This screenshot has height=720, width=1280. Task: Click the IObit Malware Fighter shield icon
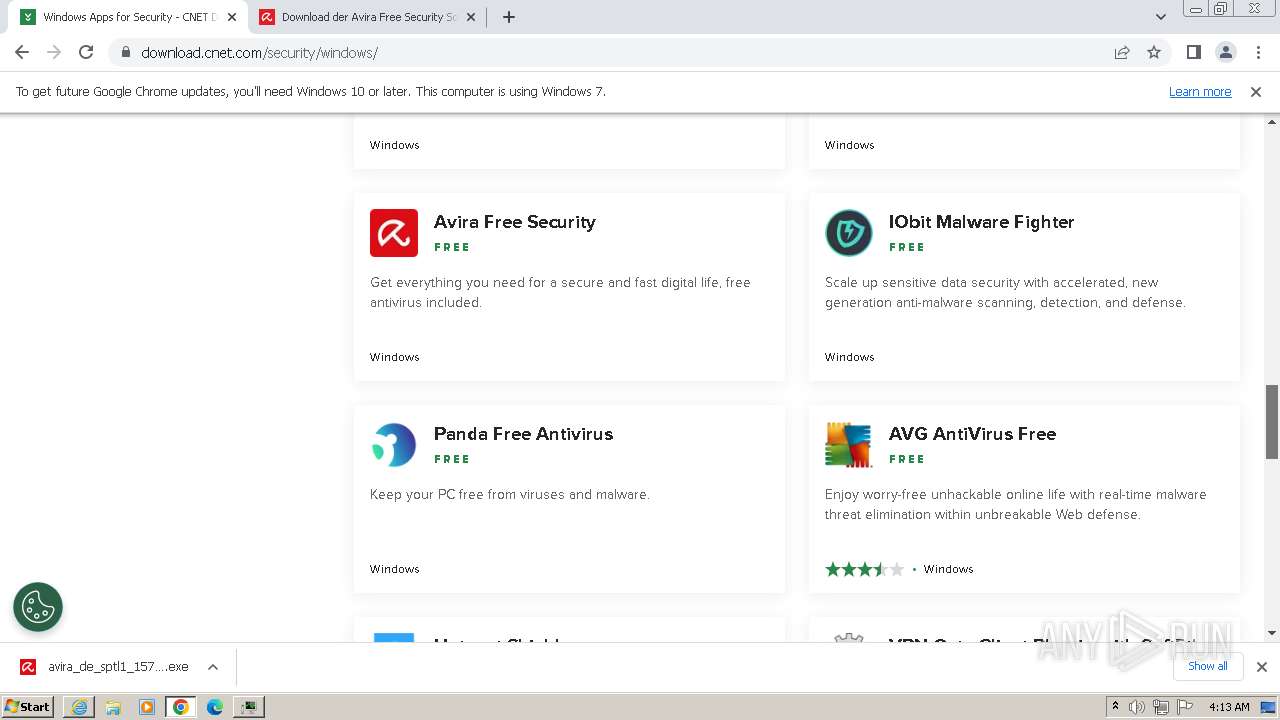coord(849,233)
